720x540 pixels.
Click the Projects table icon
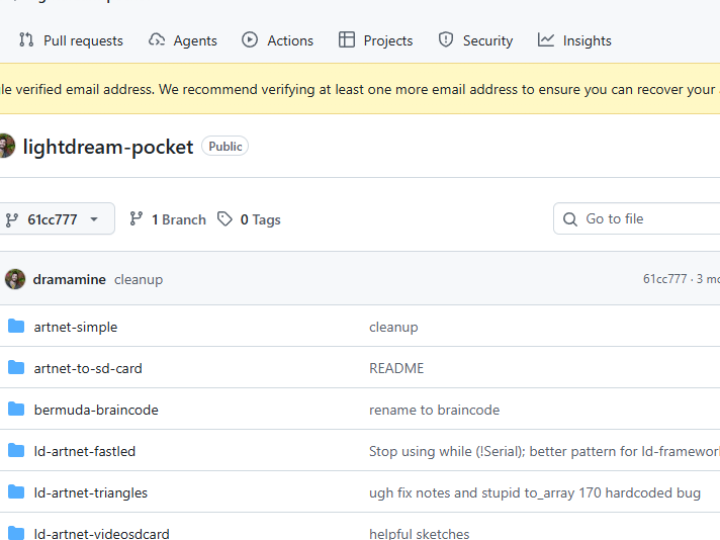click(347, 40)
